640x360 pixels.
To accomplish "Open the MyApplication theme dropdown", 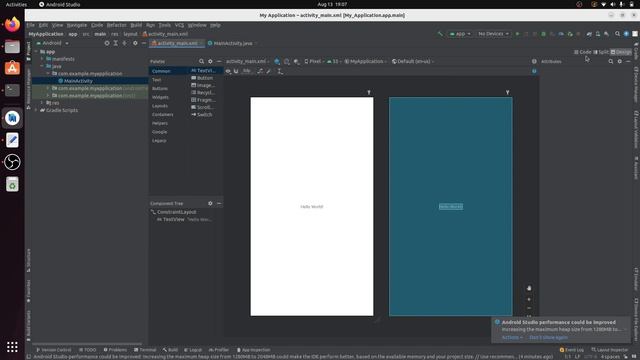I will pyautogui.click(x=365, y=61).
